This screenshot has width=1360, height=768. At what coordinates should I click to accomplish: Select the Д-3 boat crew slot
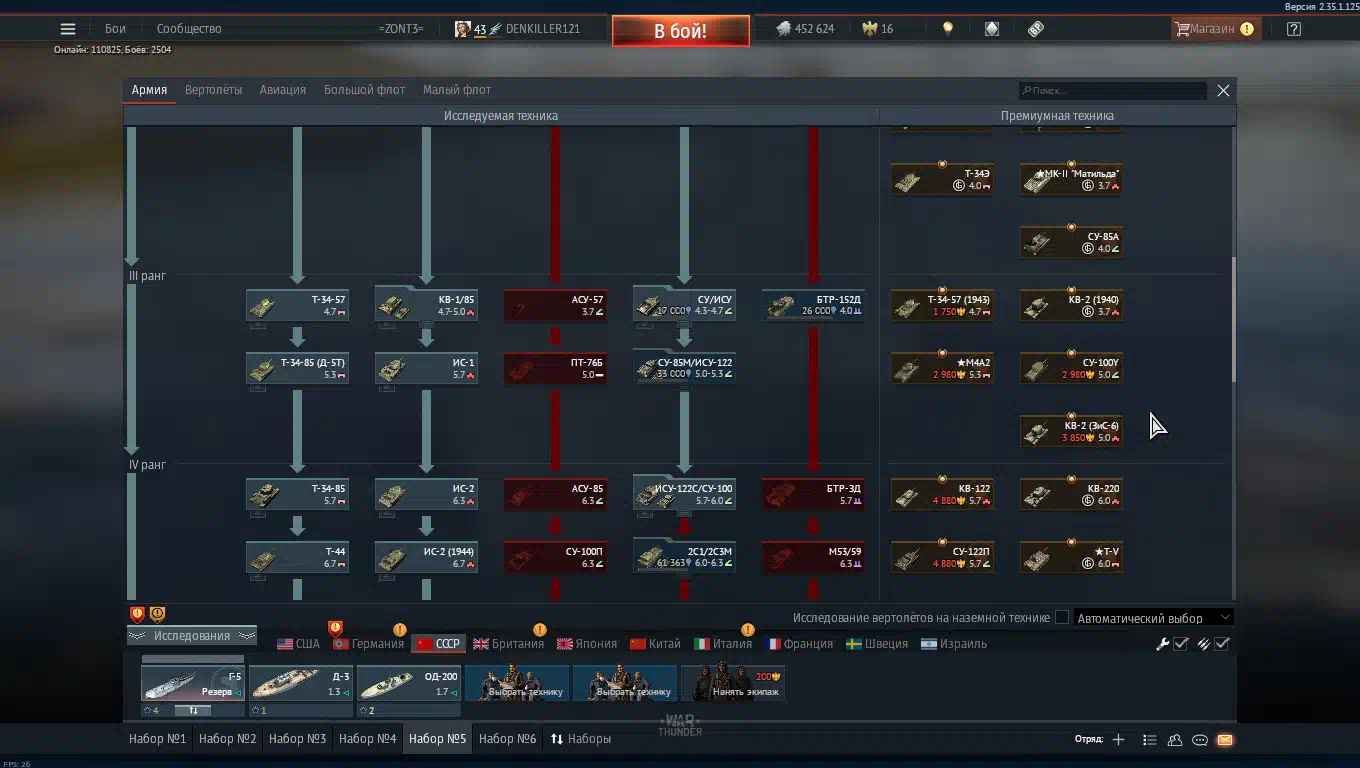click(x=301, y=683)
